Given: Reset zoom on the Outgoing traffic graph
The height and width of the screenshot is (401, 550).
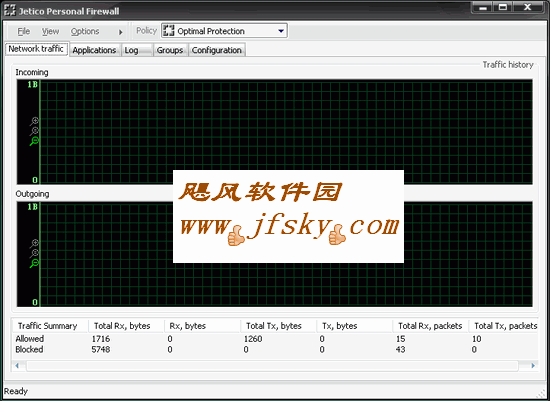Looking at the screenshot, I should tap(34, 253).
